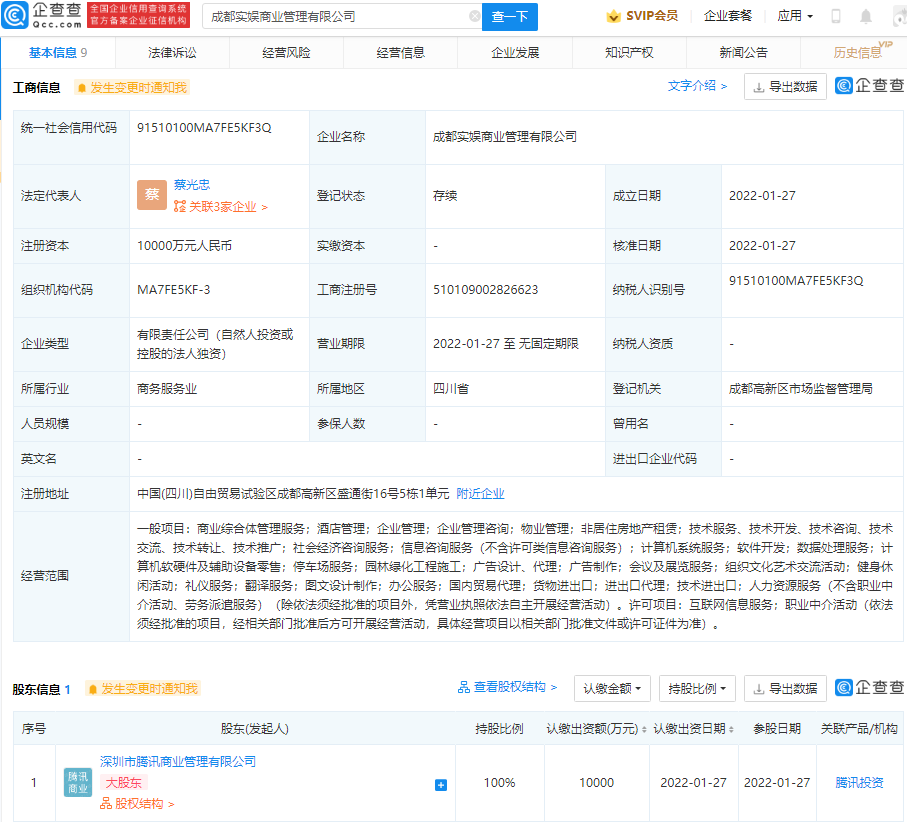Viewport: 907px width, 822px height.
Task: Select the 认缴金额 view toggle
Action: pos(611,689)
